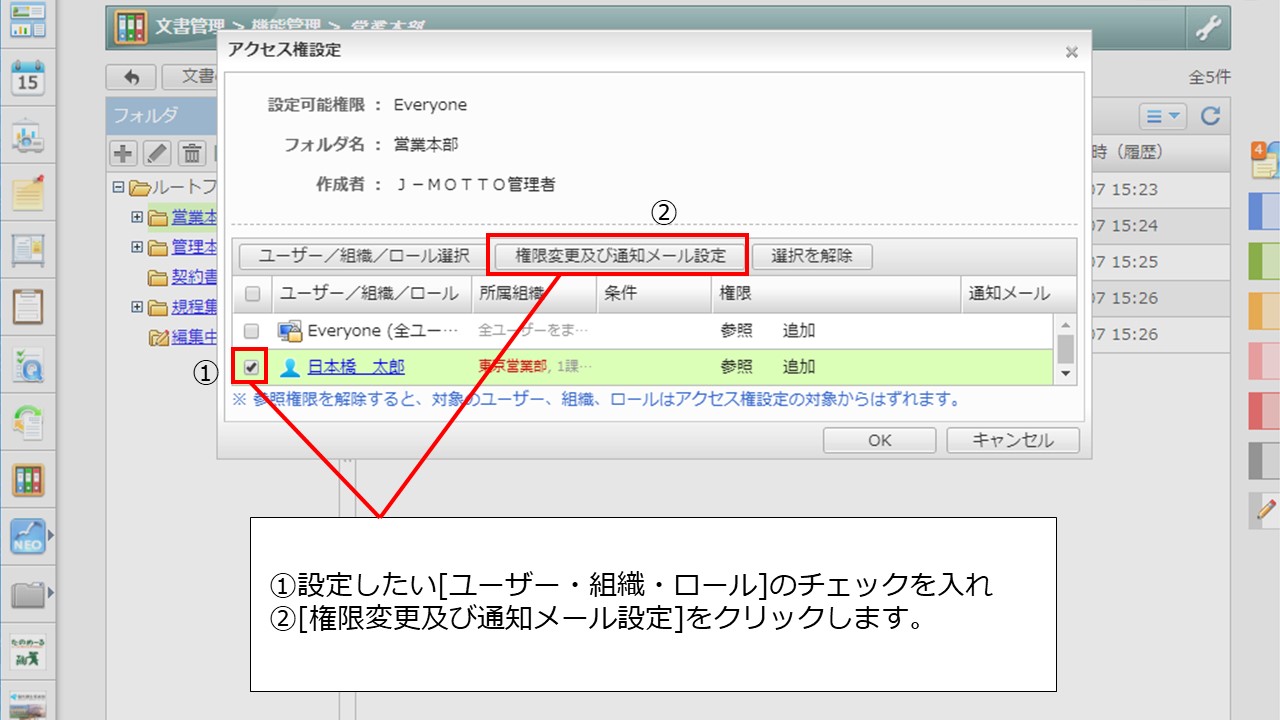Click the delete folder trash icon
1280x720 pixels.
click(191, 153)
